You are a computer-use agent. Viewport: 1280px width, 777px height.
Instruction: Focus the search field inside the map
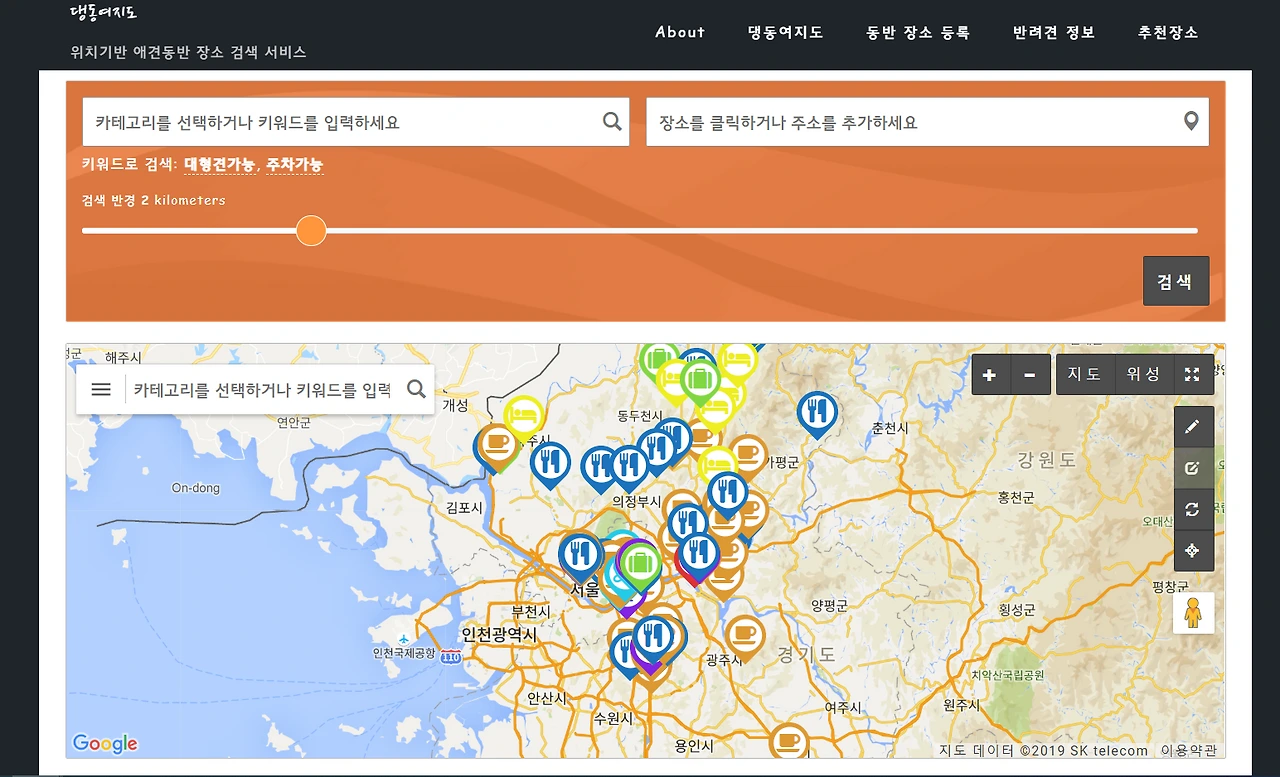[x=262, y=389]
